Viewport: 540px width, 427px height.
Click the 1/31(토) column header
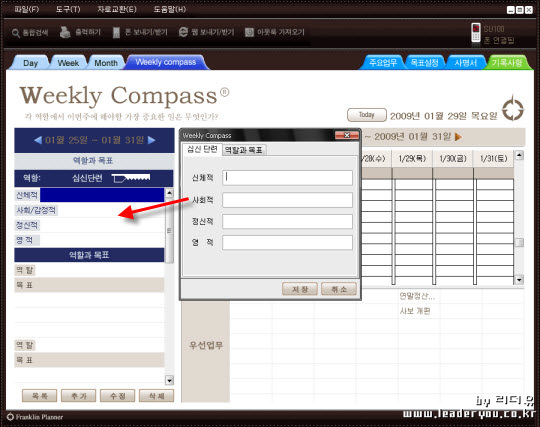click(x=494, y=158)
